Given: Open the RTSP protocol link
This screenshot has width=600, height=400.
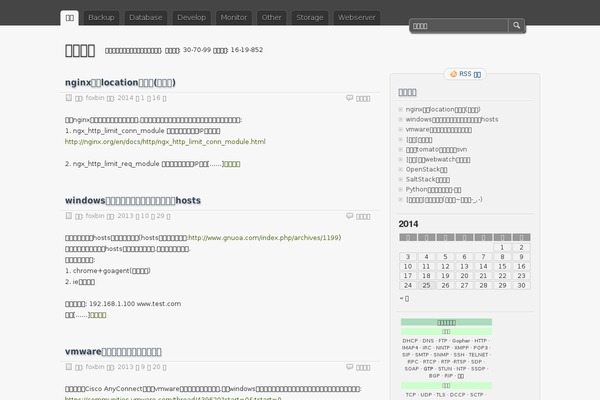Looking at the screenshot, I should (460, 362).
